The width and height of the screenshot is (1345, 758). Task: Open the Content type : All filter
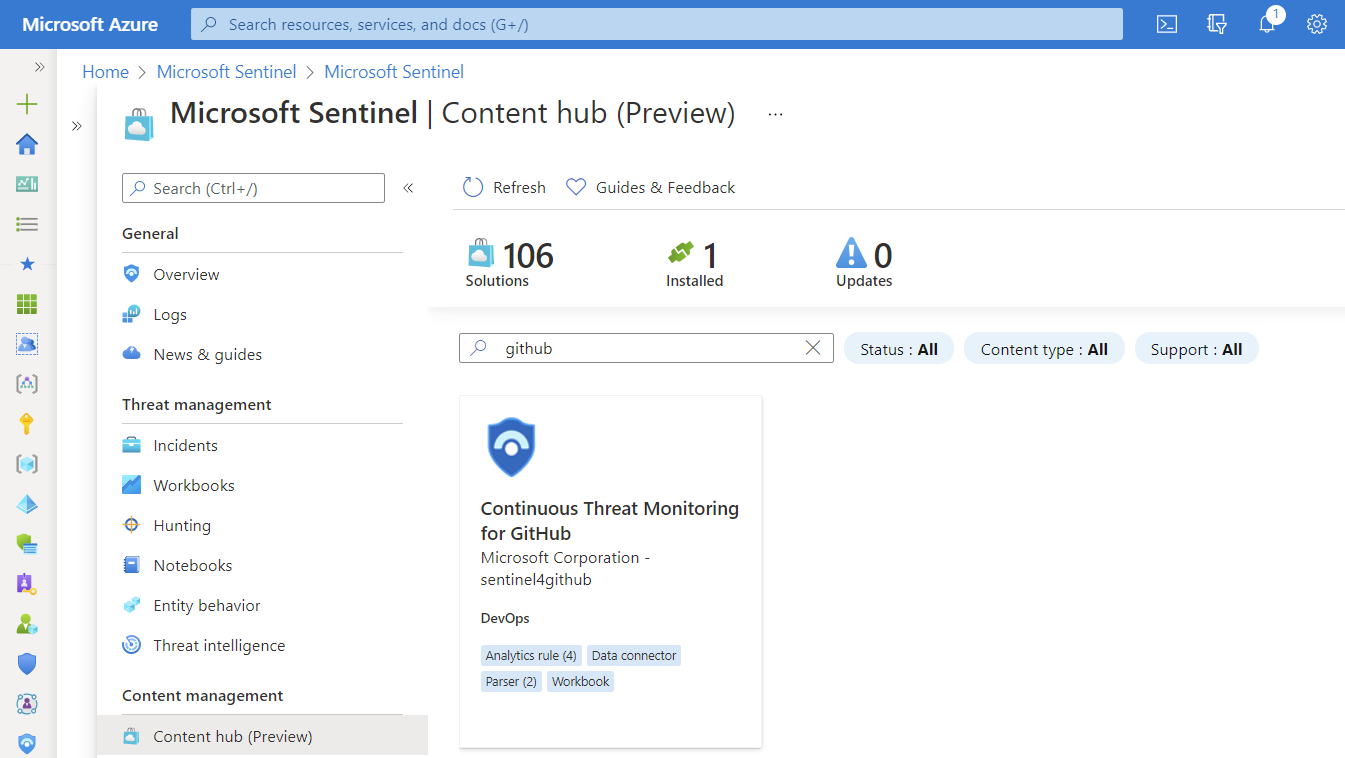(1044, 349)
